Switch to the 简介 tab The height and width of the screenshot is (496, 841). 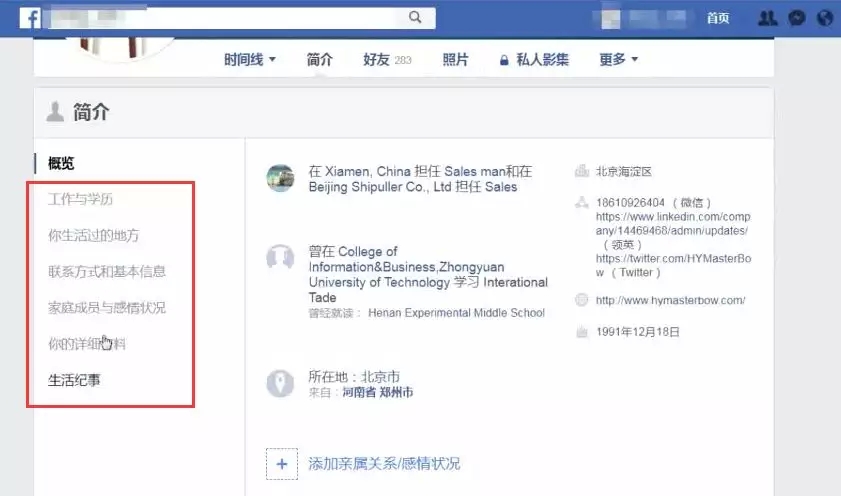(x=320, y=60)
